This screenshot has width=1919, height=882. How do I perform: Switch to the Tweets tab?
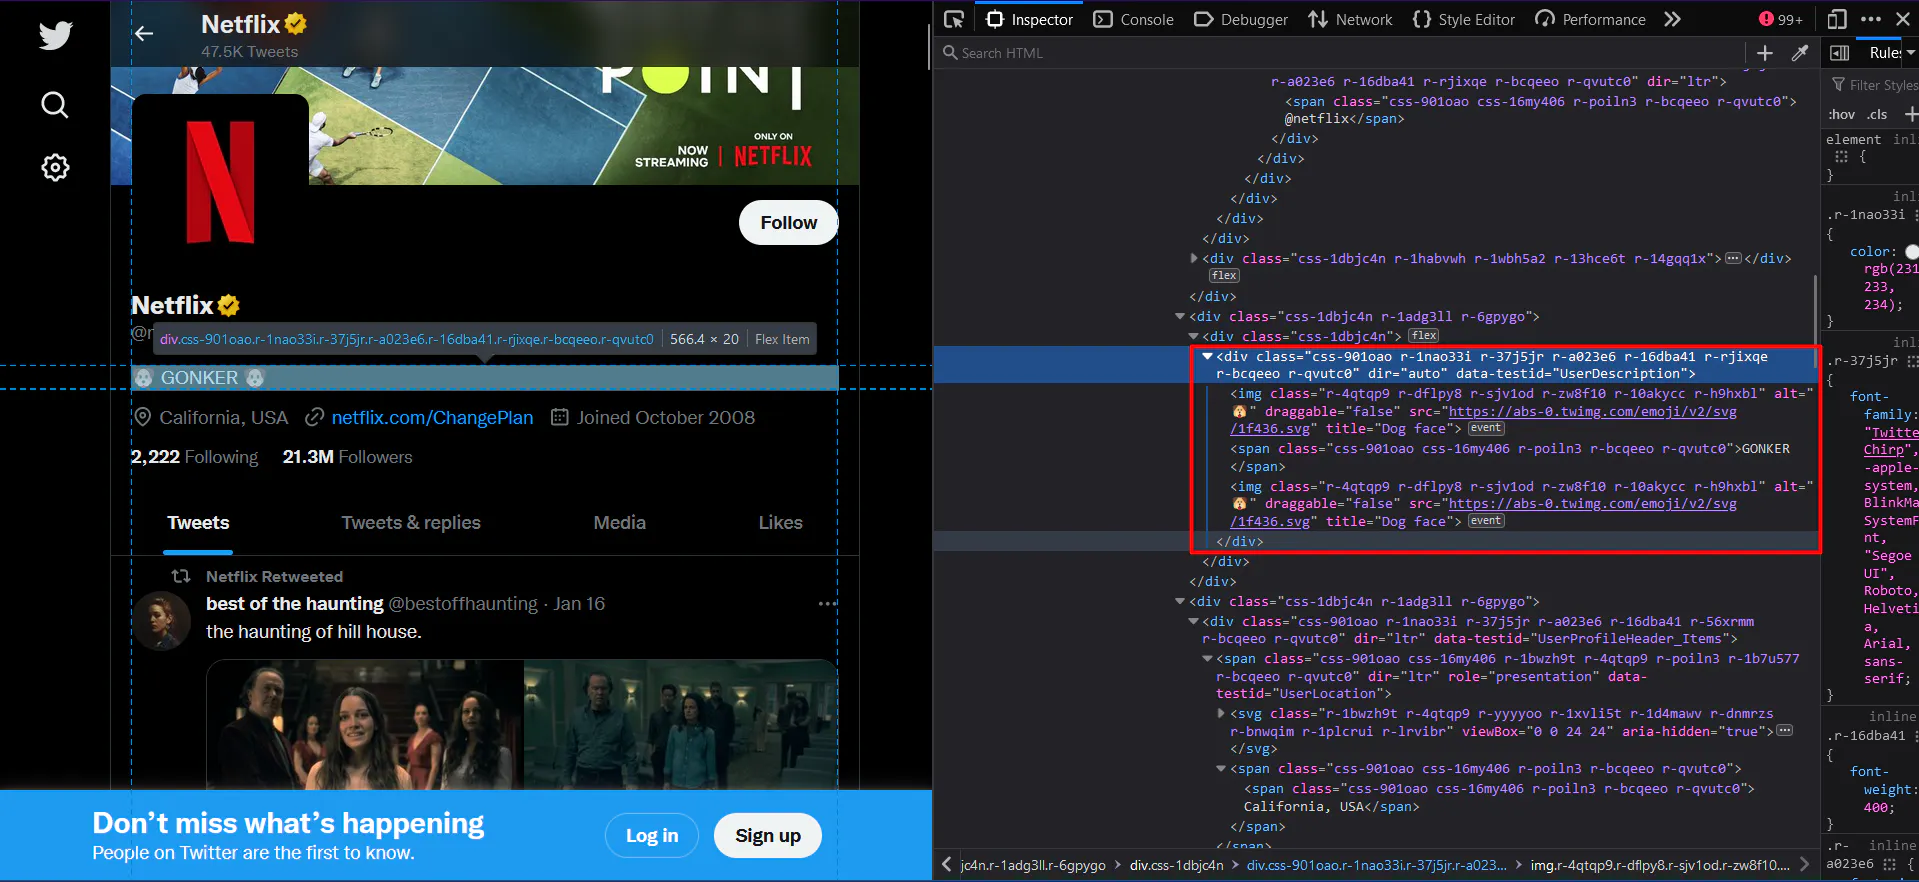198,523
